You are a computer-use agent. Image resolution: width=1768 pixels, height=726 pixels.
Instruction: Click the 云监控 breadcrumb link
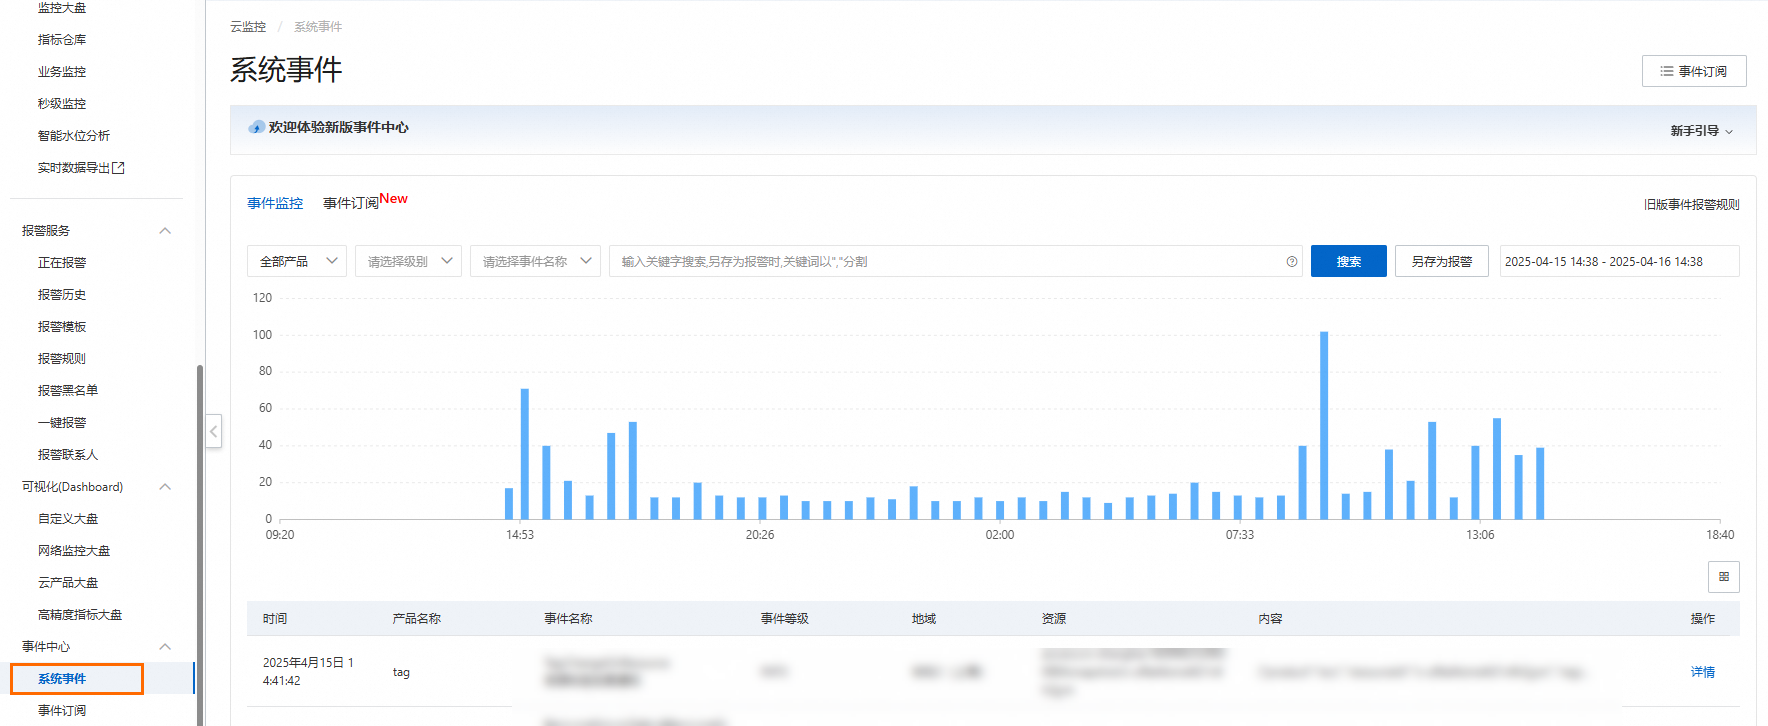pos(248,27)
